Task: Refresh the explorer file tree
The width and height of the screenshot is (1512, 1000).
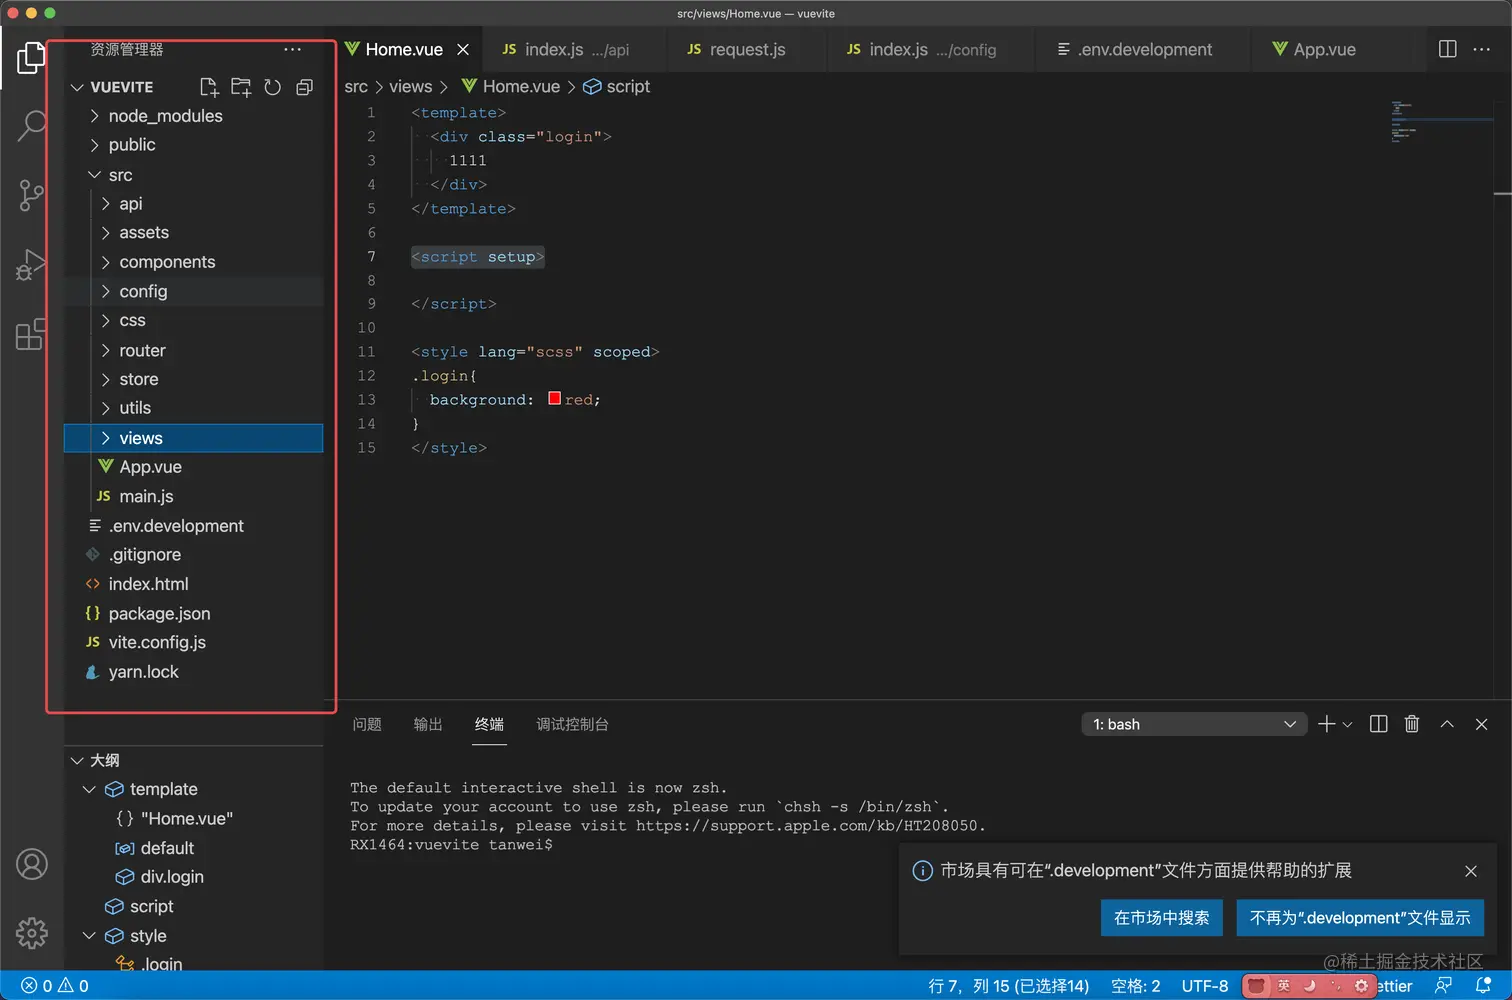Action: click(x=273, y=87)
